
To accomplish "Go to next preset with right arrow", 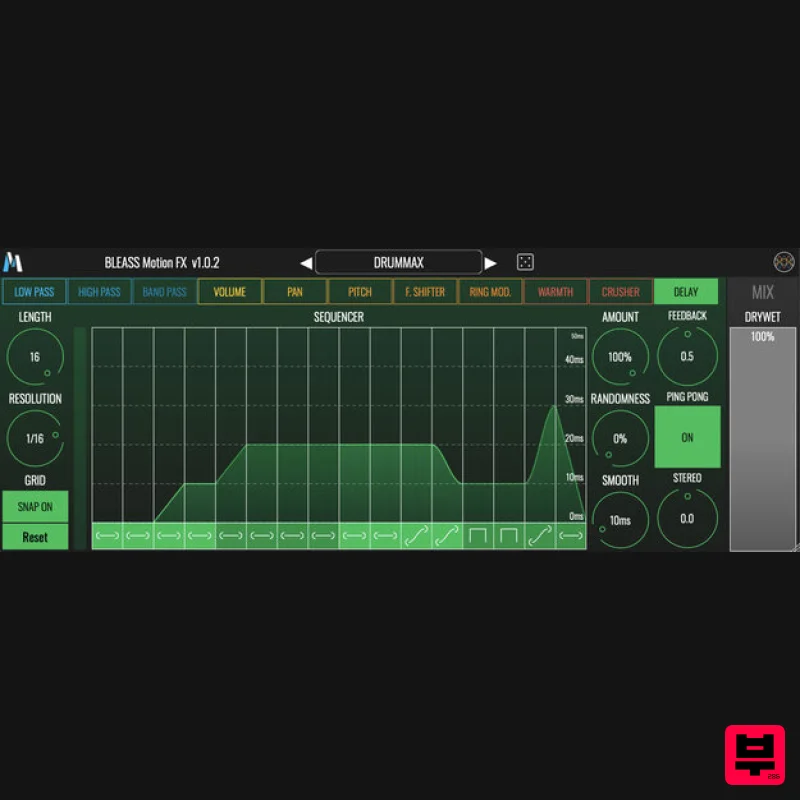I will (x=490, y=263).
